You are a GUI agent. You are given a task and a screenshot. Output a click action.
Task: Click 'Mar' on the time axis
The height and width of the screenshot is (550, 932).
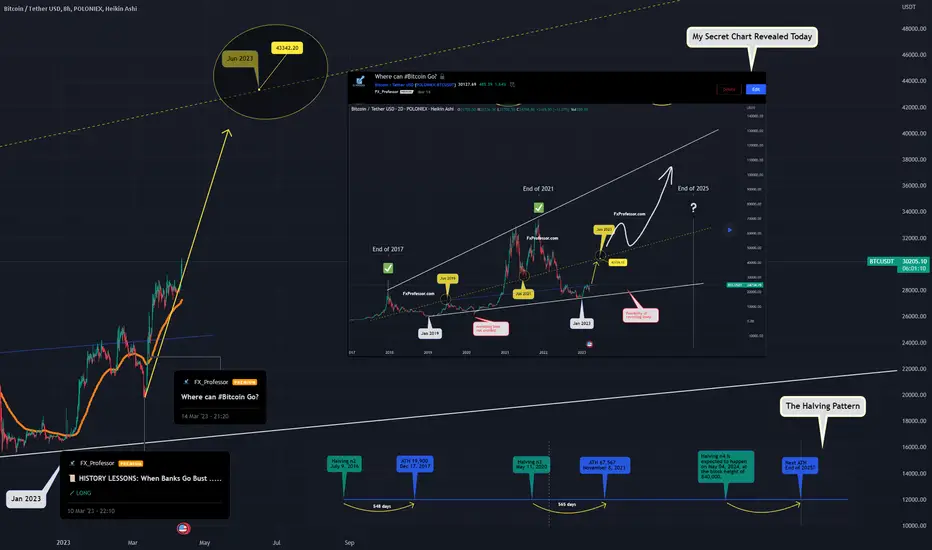point(133,542)
